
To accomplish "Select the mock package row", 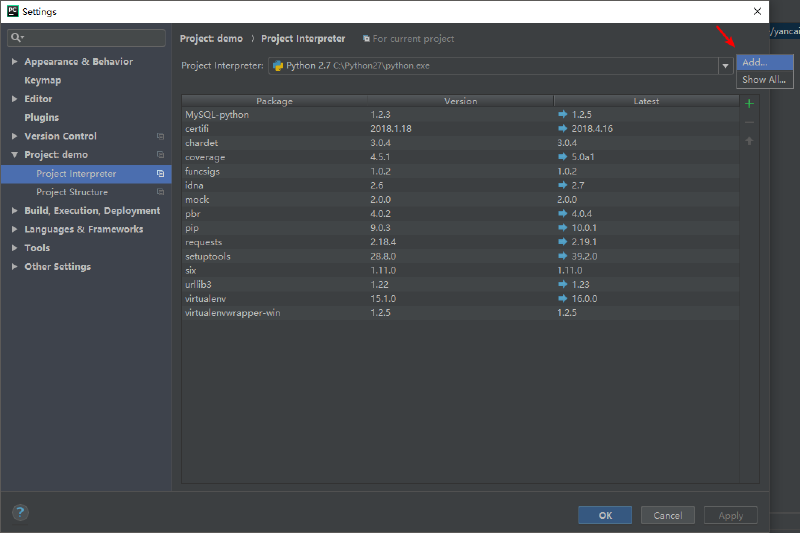I will 460,199.
